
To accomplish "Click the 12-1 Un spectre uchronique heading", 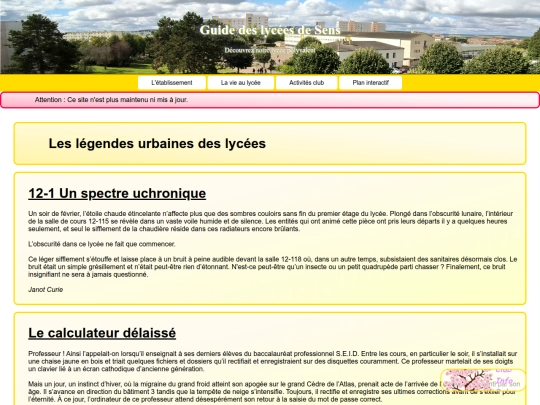I will pyautogui.click(x=117, y=194).
